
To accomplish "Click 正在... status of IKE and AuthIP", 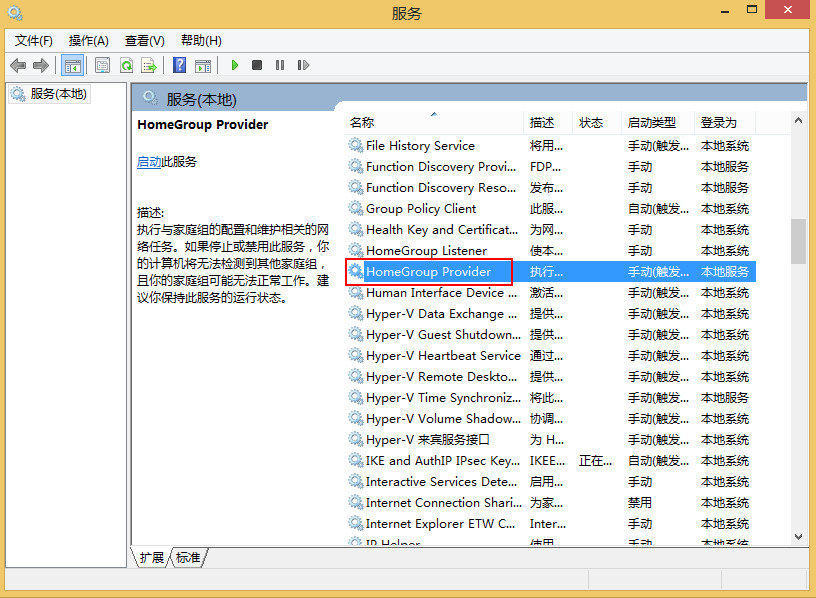I will pos(595,461).
